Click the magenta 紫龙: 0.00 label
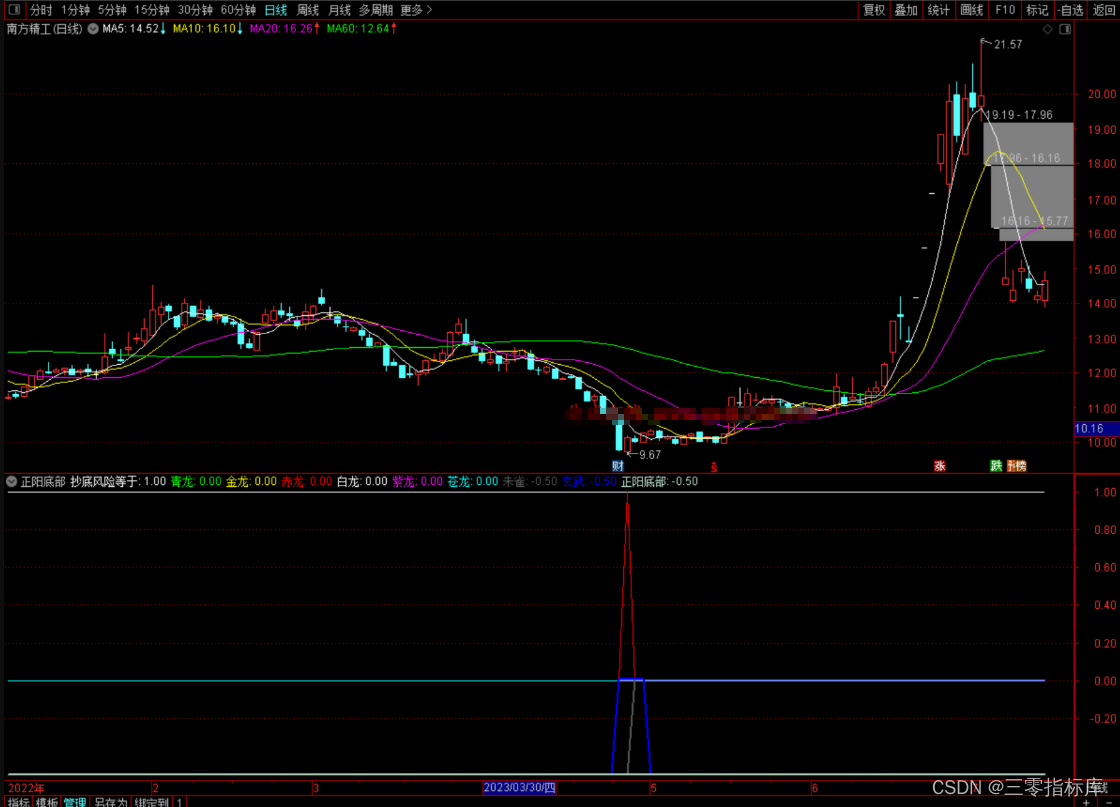The image size is (1120, 807). pos(417,481)
